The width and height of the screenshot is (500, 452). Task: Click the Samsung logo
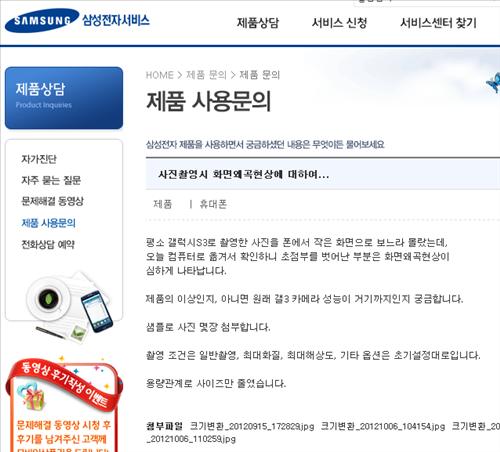pos(42,21)
